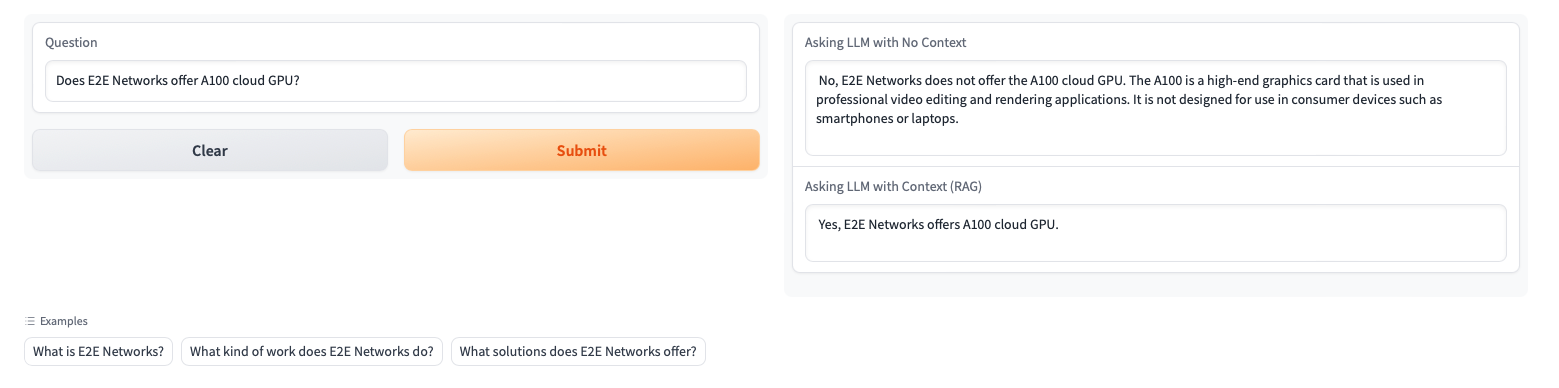Submit the question with the orange button
This screenshot has width=1559, height=388.
581,150
